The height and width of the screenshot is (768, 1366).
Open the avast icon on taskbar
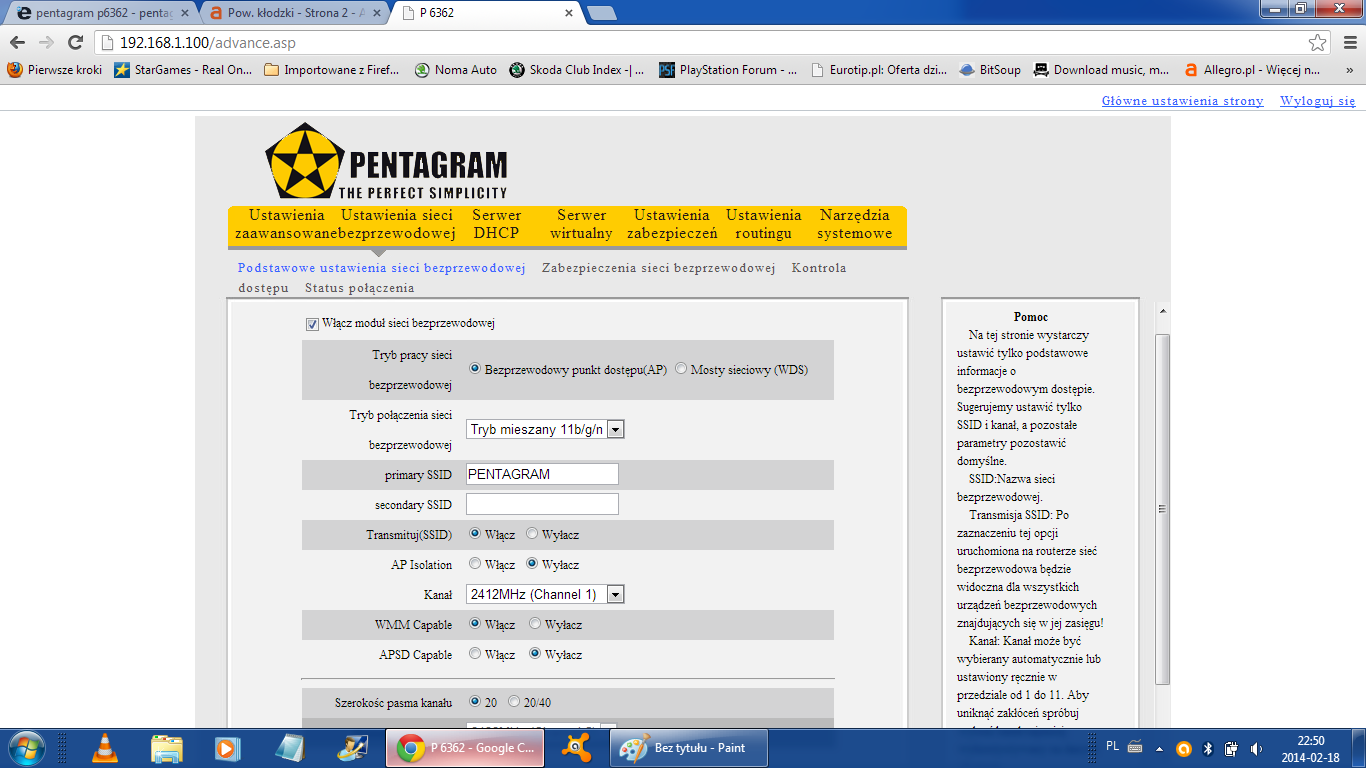coord(574,748)
